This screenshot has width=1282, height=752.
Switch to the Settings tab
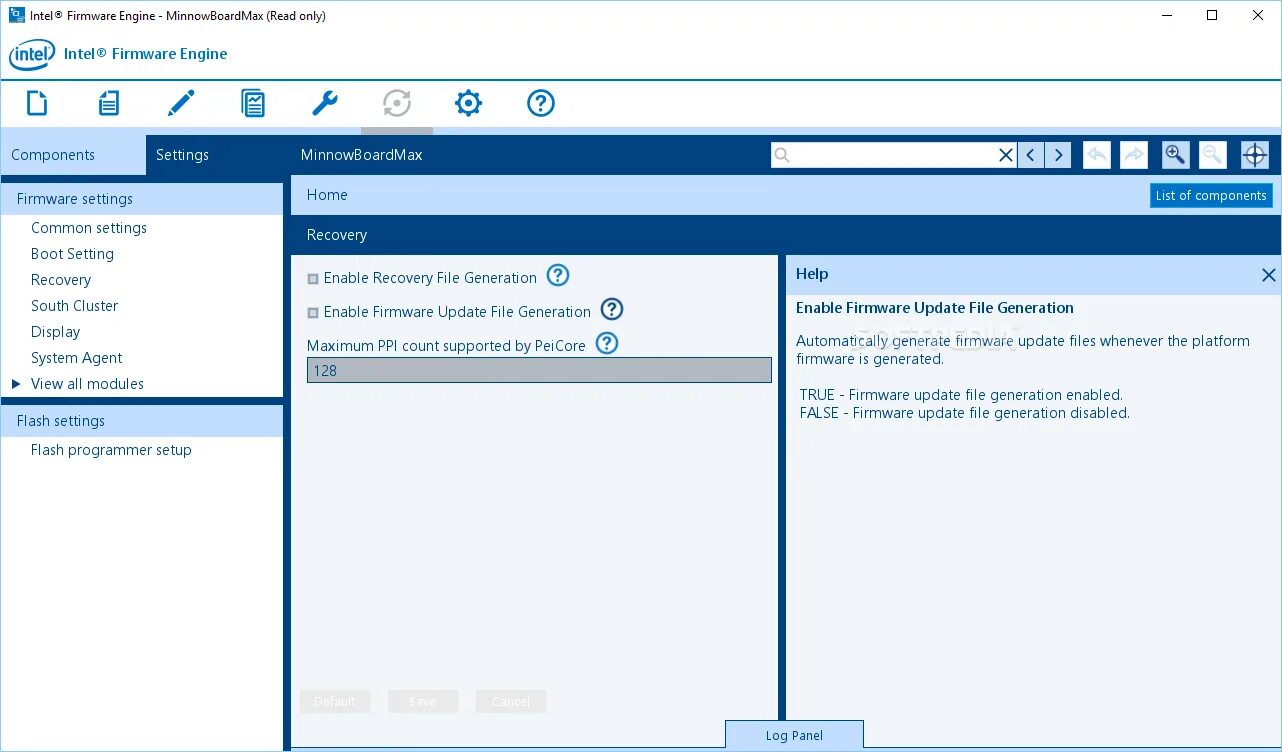[x=182, y=155]
